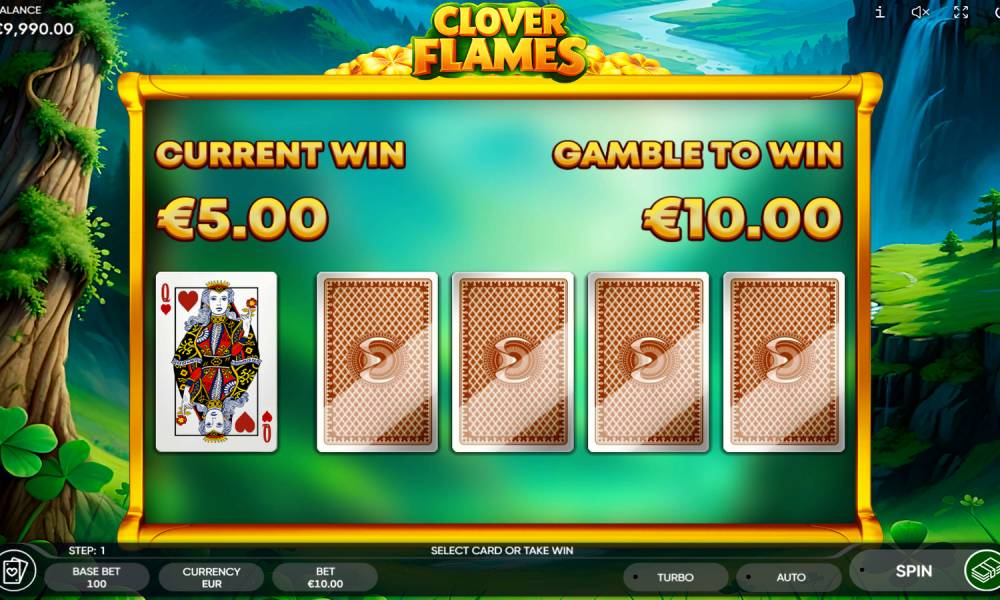Select the second face-down card
Viewport: 1000px width, 600px height.
[513, 362]
